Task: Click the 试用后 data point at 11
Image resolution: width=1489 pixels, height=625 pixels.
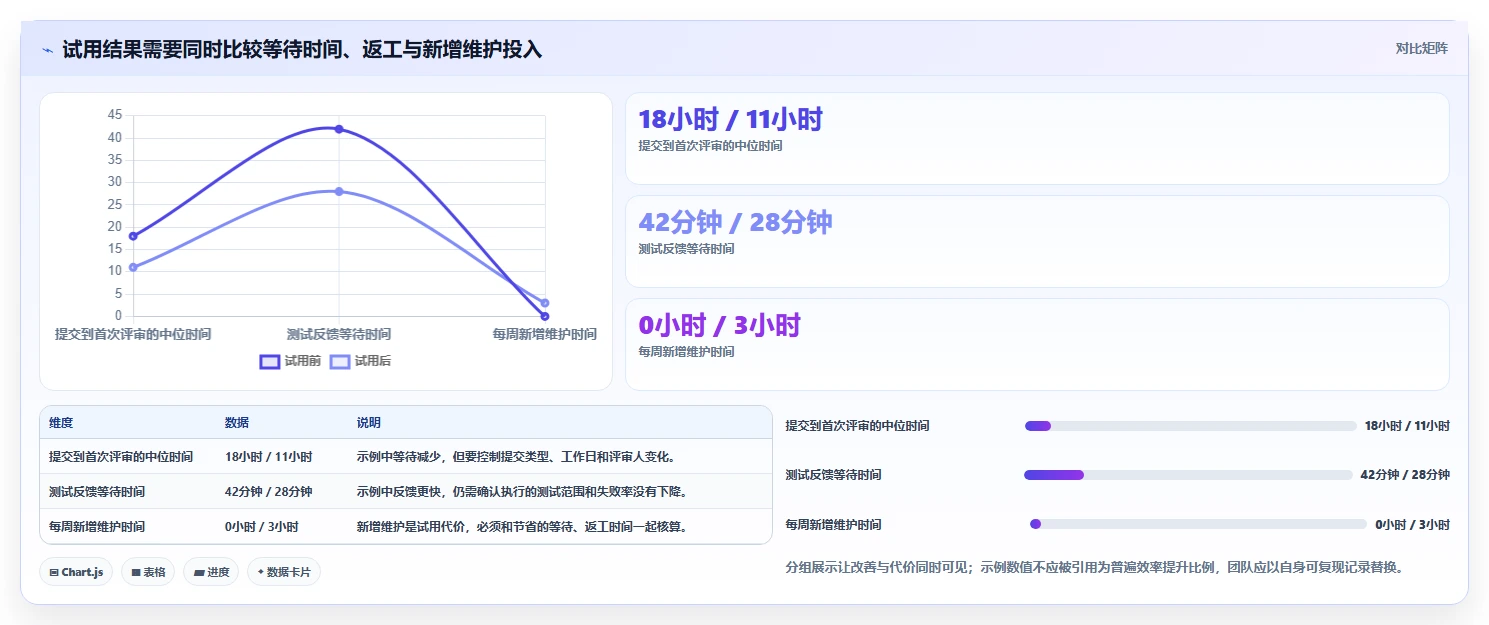Action: click(x=133, y=267)
